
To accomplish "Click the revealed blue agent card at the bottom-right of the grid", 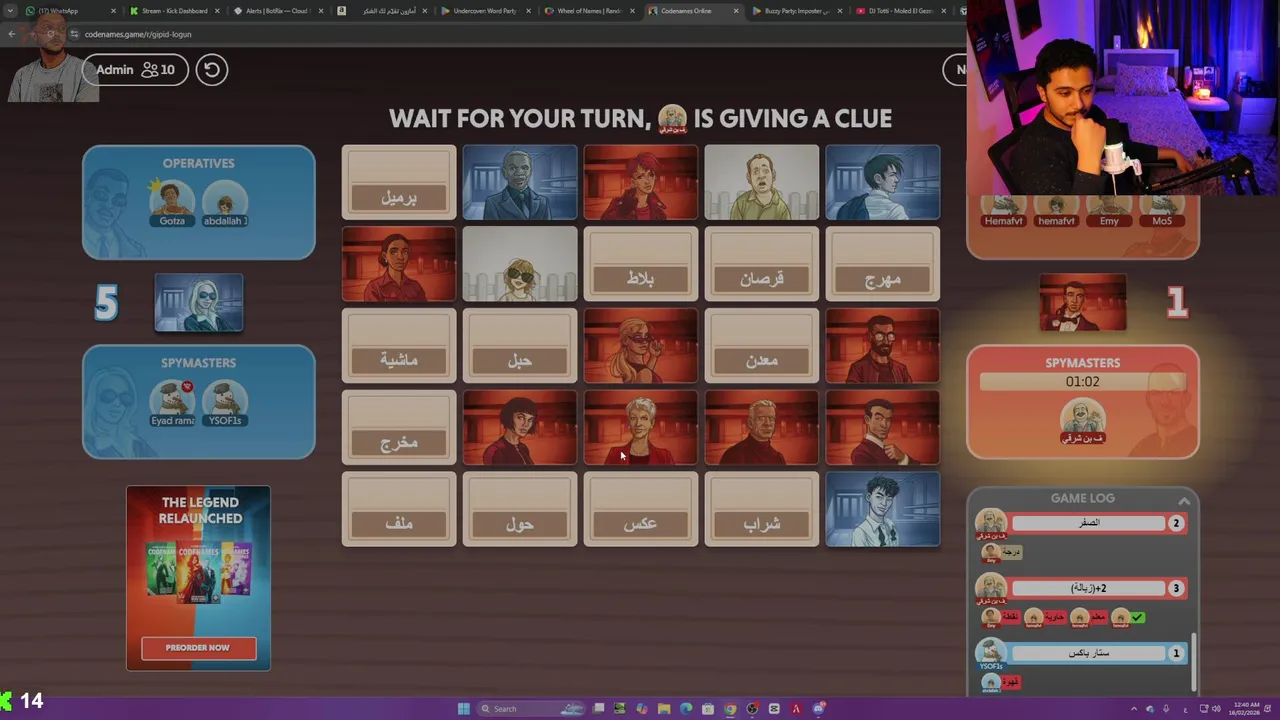I will point(883,509).
